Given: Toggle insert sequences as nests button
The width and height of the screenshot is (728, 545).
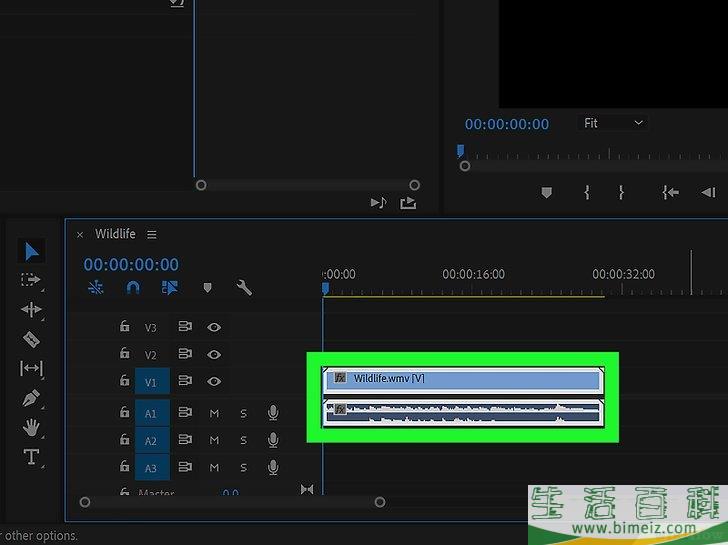Looking at the screenshot, I should tap(96, 288).
